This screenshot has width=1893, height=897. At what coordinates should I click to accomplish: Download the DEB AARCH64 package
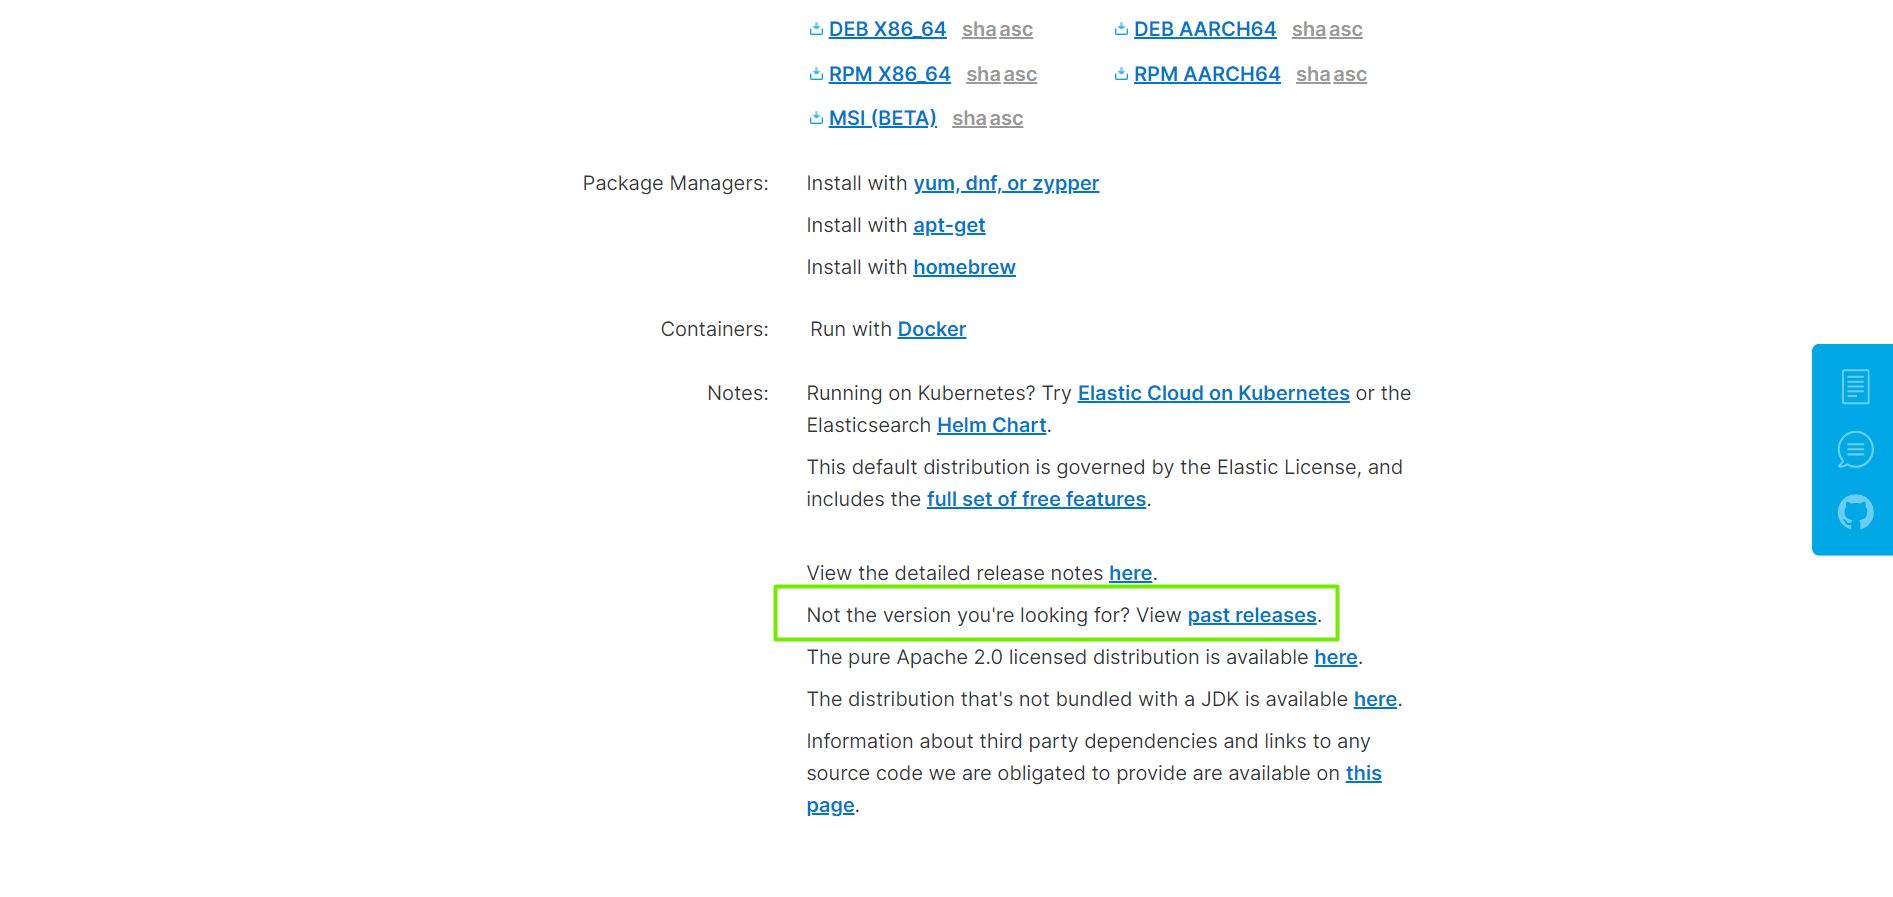[1204, 29]
